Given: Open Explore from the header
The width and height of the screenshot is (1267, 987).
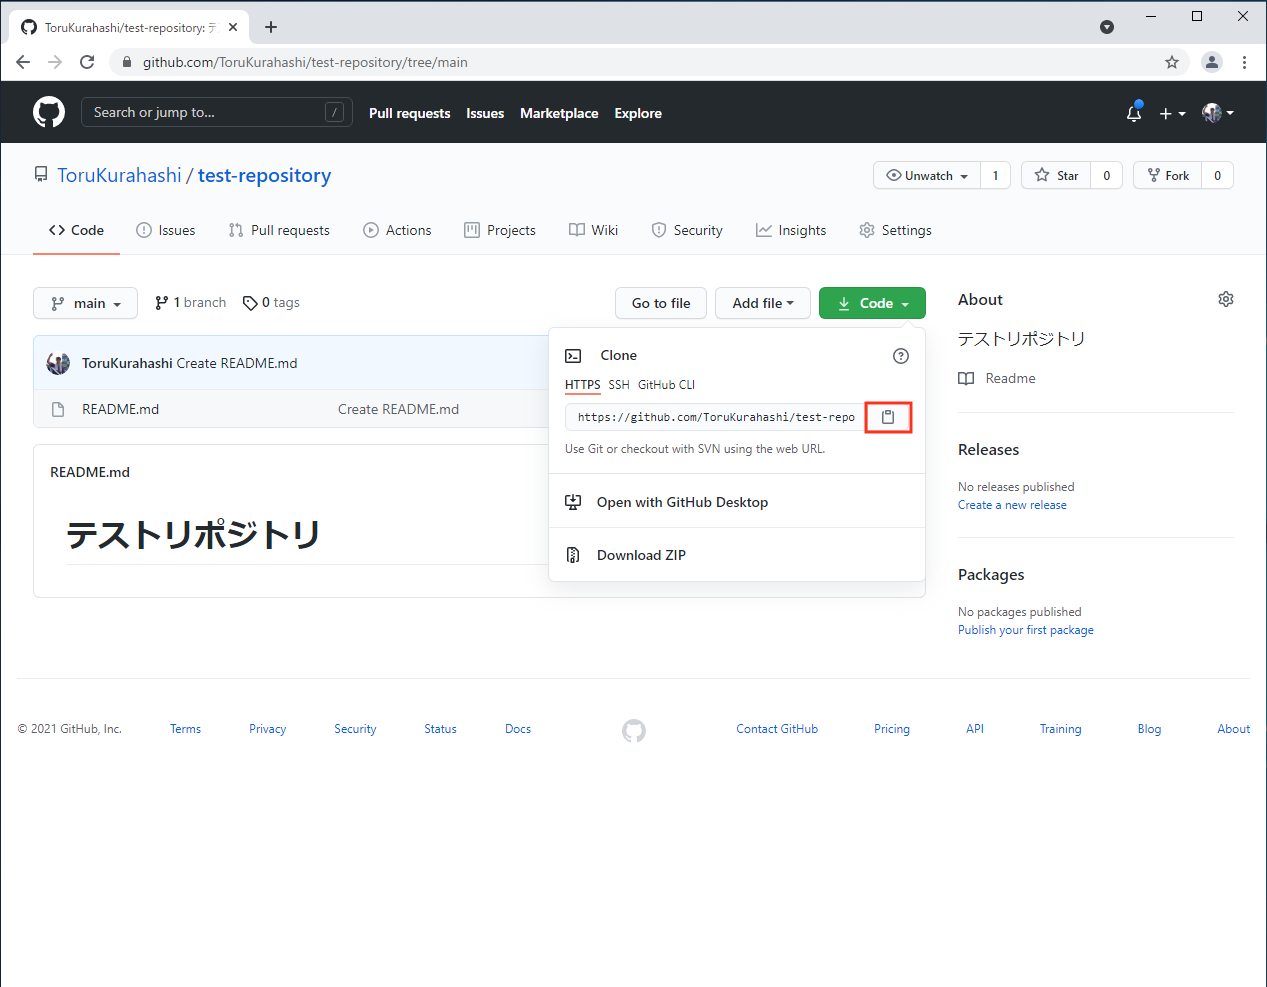Looking at the screenshot, I should pyautogui.click(x=638, y=113).
